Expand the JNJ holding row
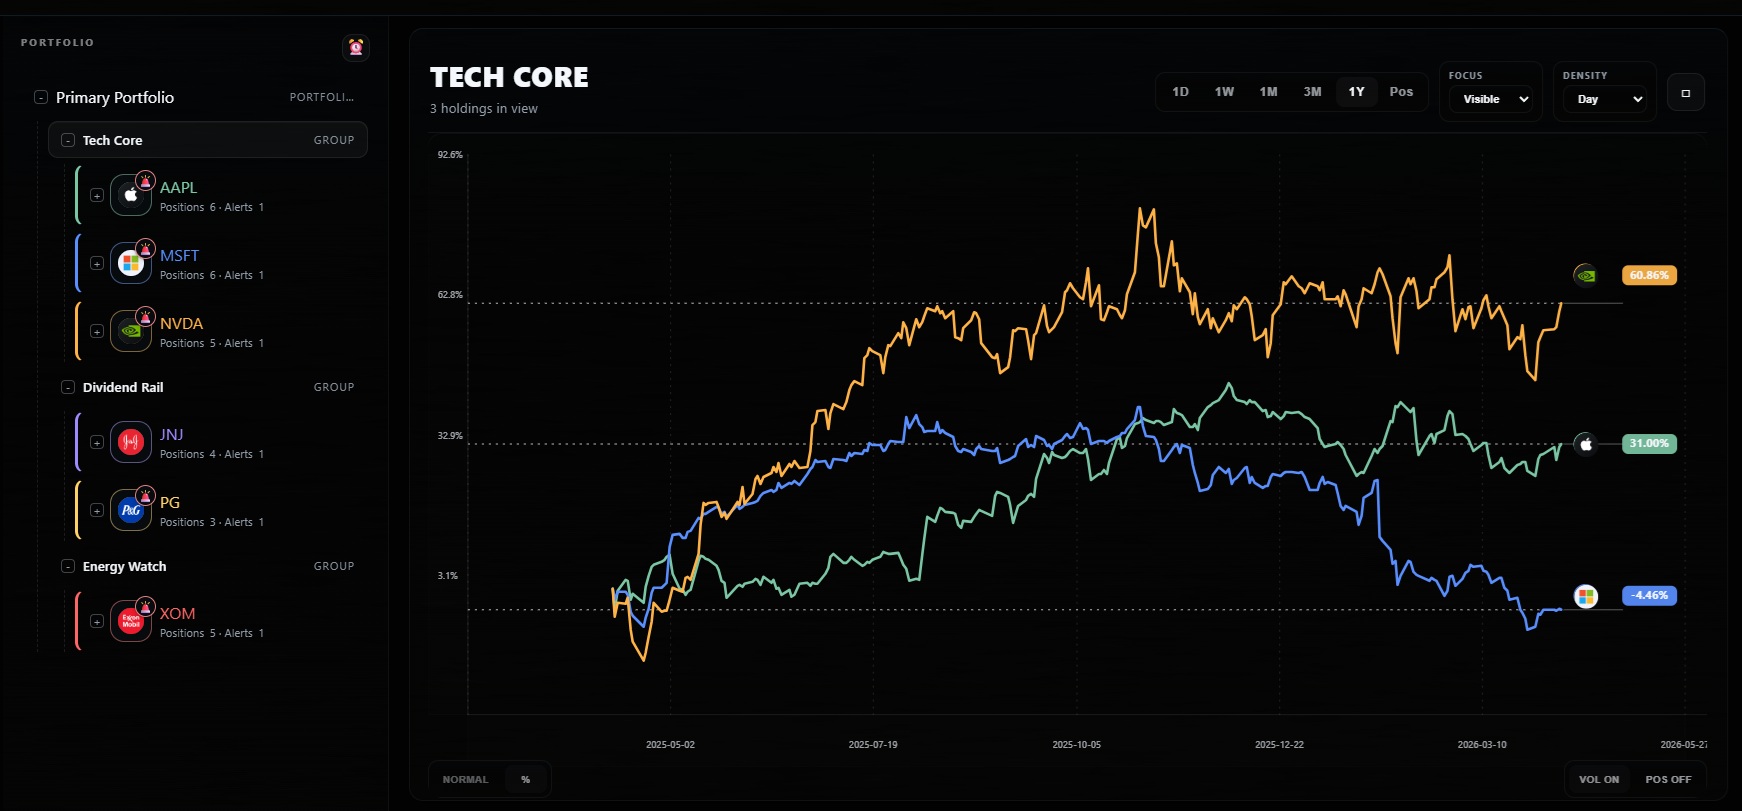1742x811 pixels. 97,443
